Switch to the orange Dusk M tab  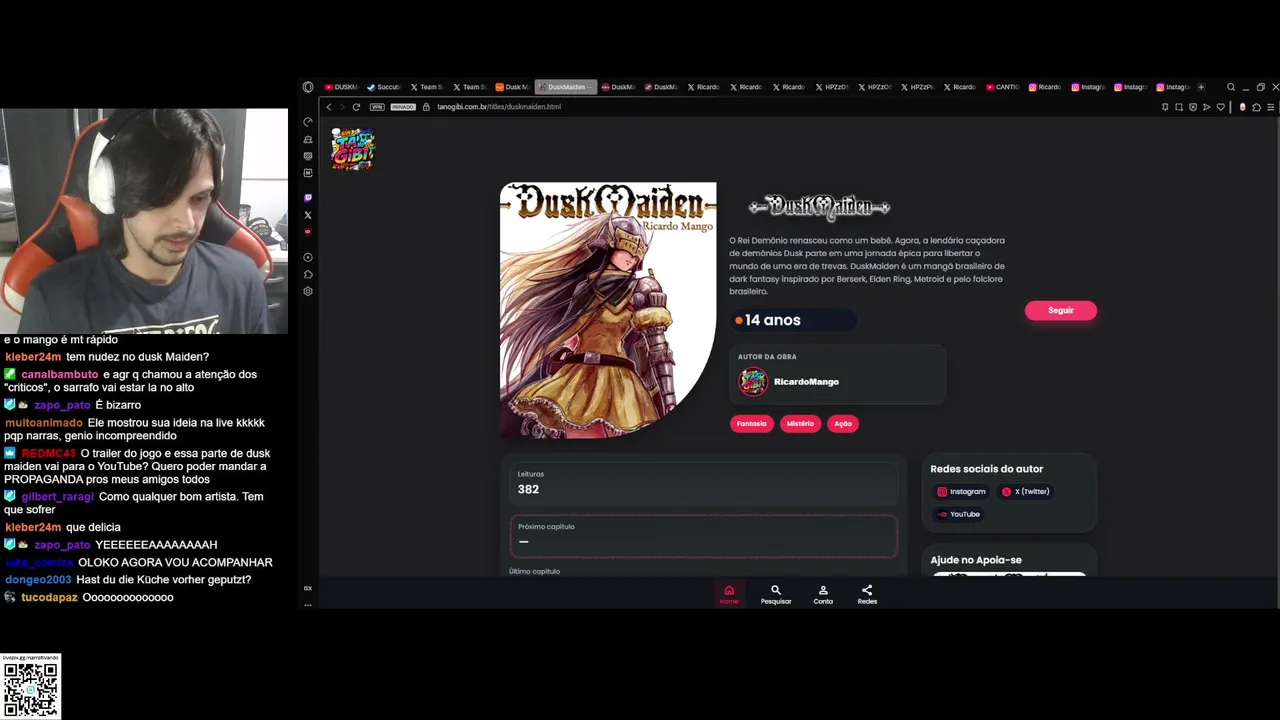(x=513, y=87)
